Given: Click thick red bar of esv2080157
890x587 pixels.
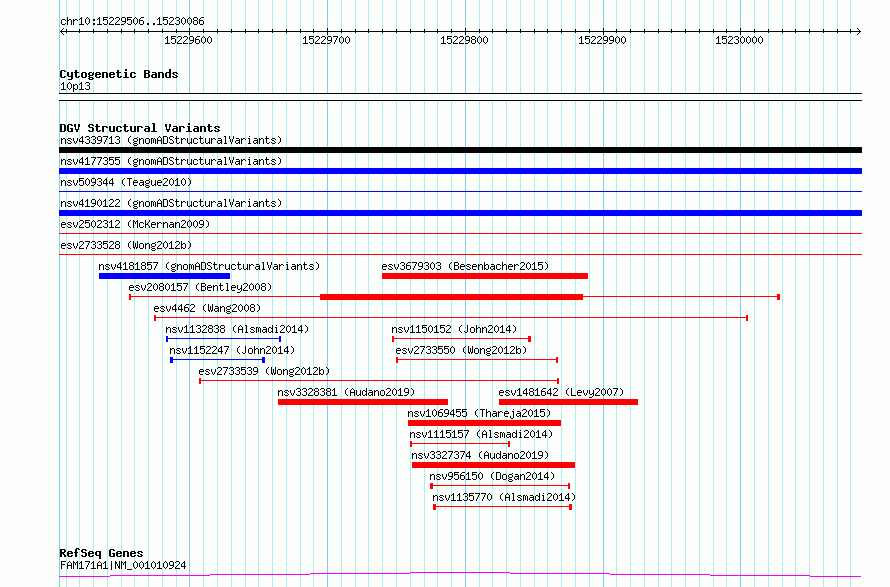Looking at the screenshot, I should (451, 297).
